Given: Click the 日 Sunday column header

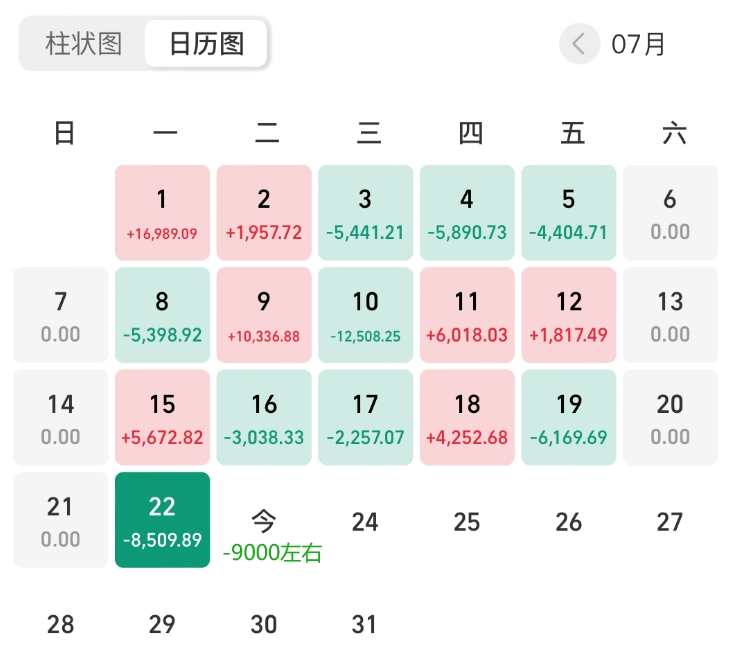Looking at the screenshot, I should tap(64, 133).
